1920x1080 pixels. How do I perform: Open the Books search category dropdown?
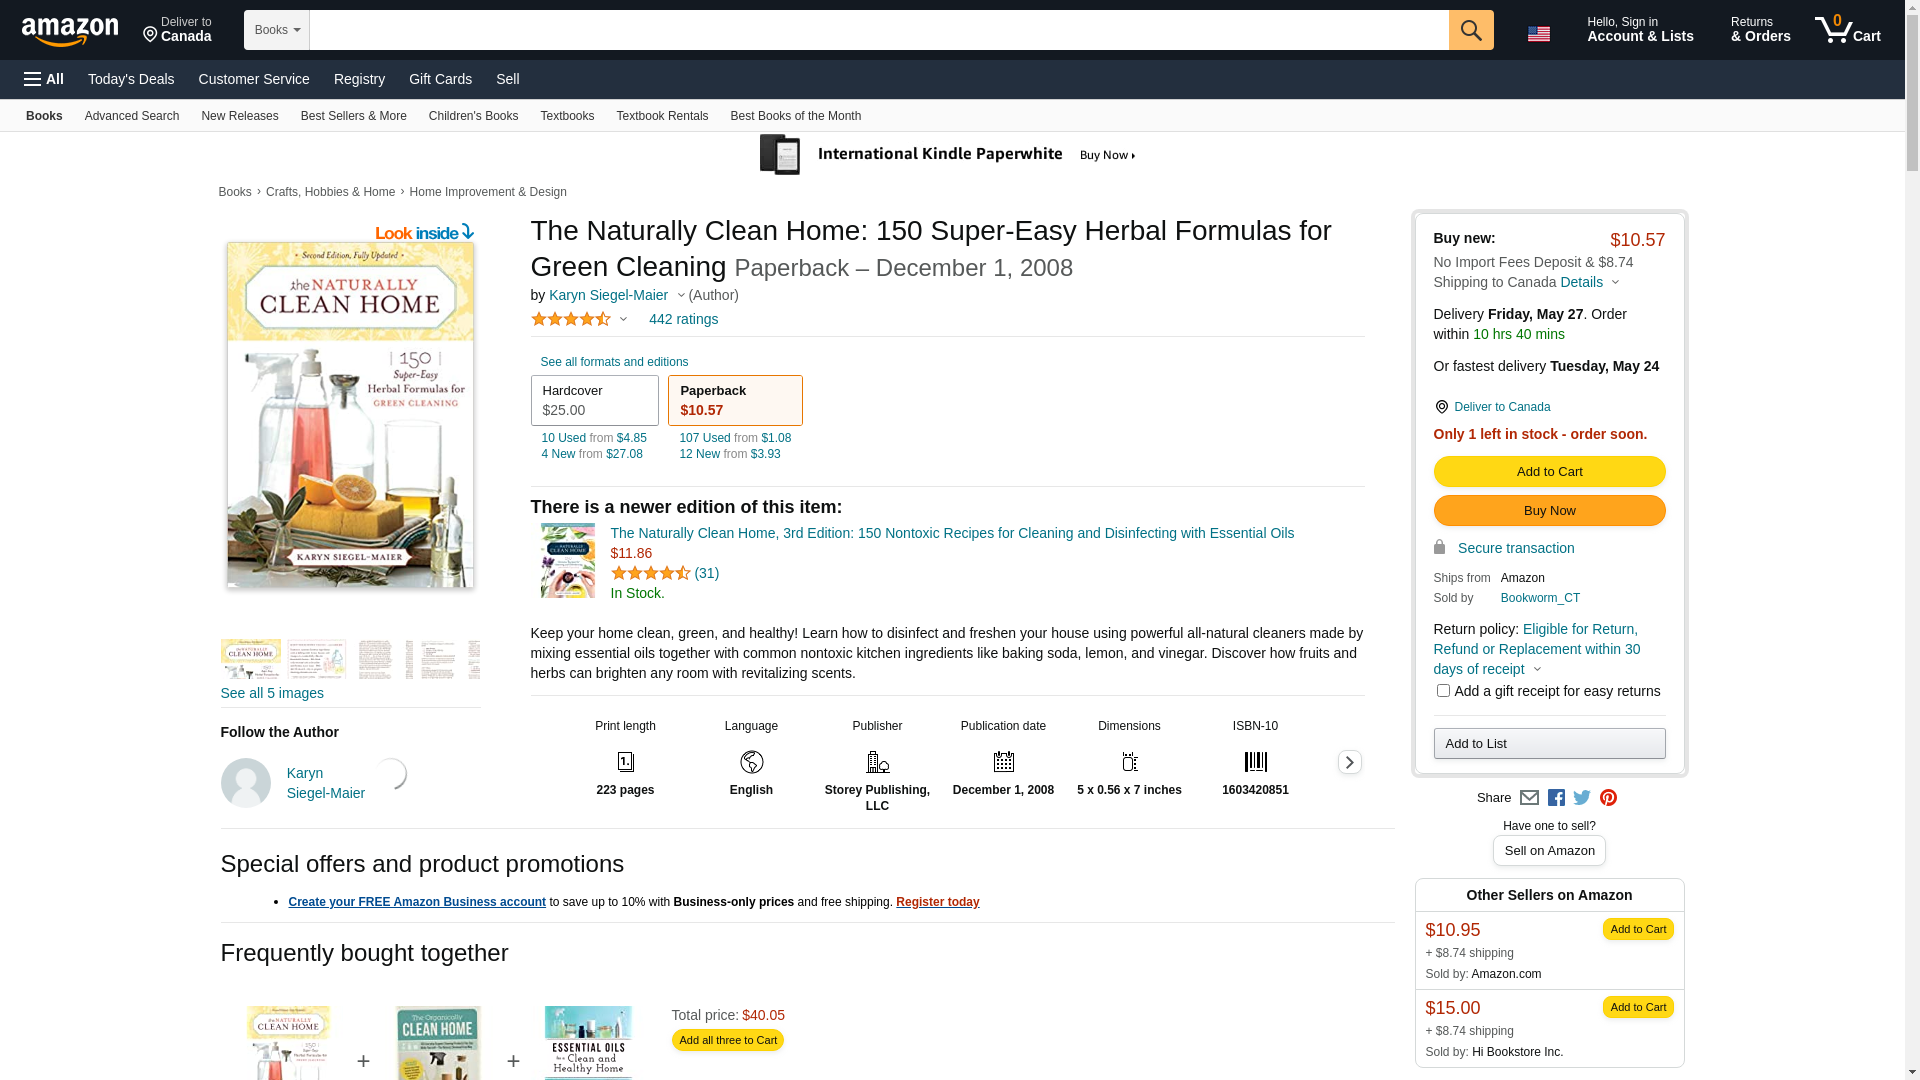[277, 30]
